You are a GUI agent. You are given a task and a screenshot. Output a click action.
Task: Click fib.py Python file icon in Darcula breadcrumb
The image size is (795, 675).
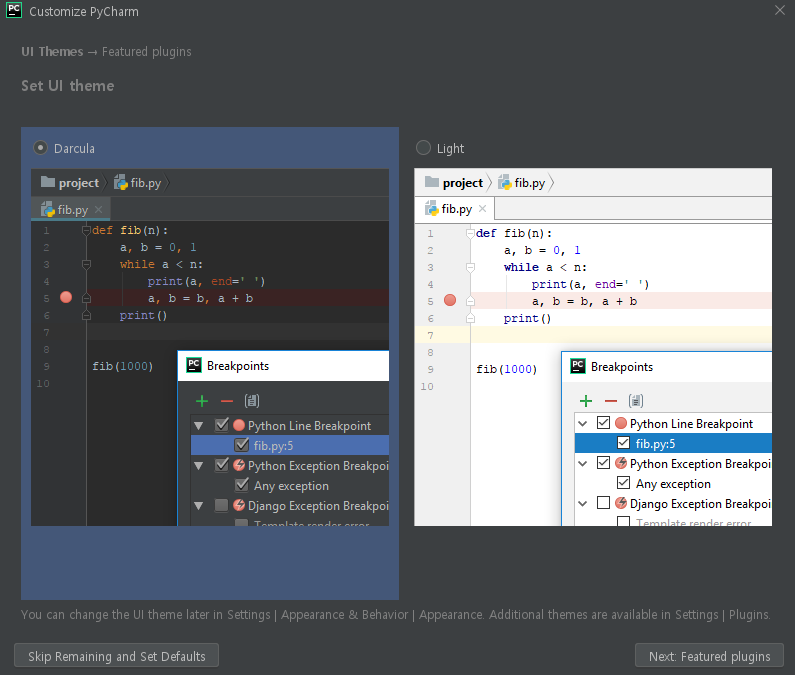(x=121, y=182)
